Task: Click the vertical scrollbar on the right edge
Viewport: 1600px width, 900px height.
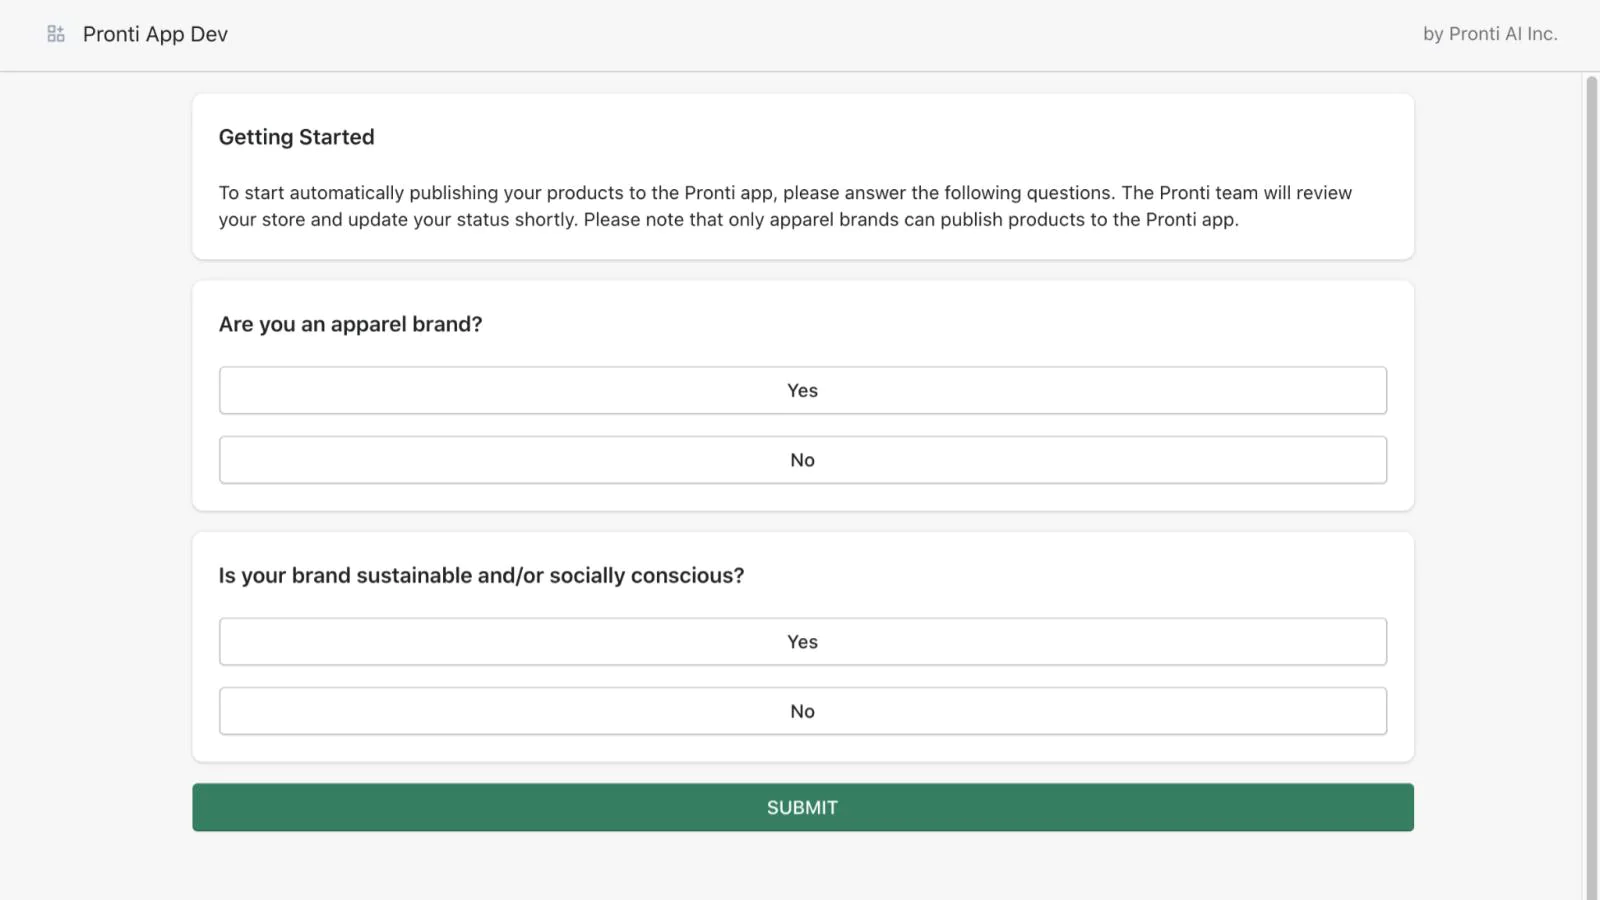Action: (1591, 480)
